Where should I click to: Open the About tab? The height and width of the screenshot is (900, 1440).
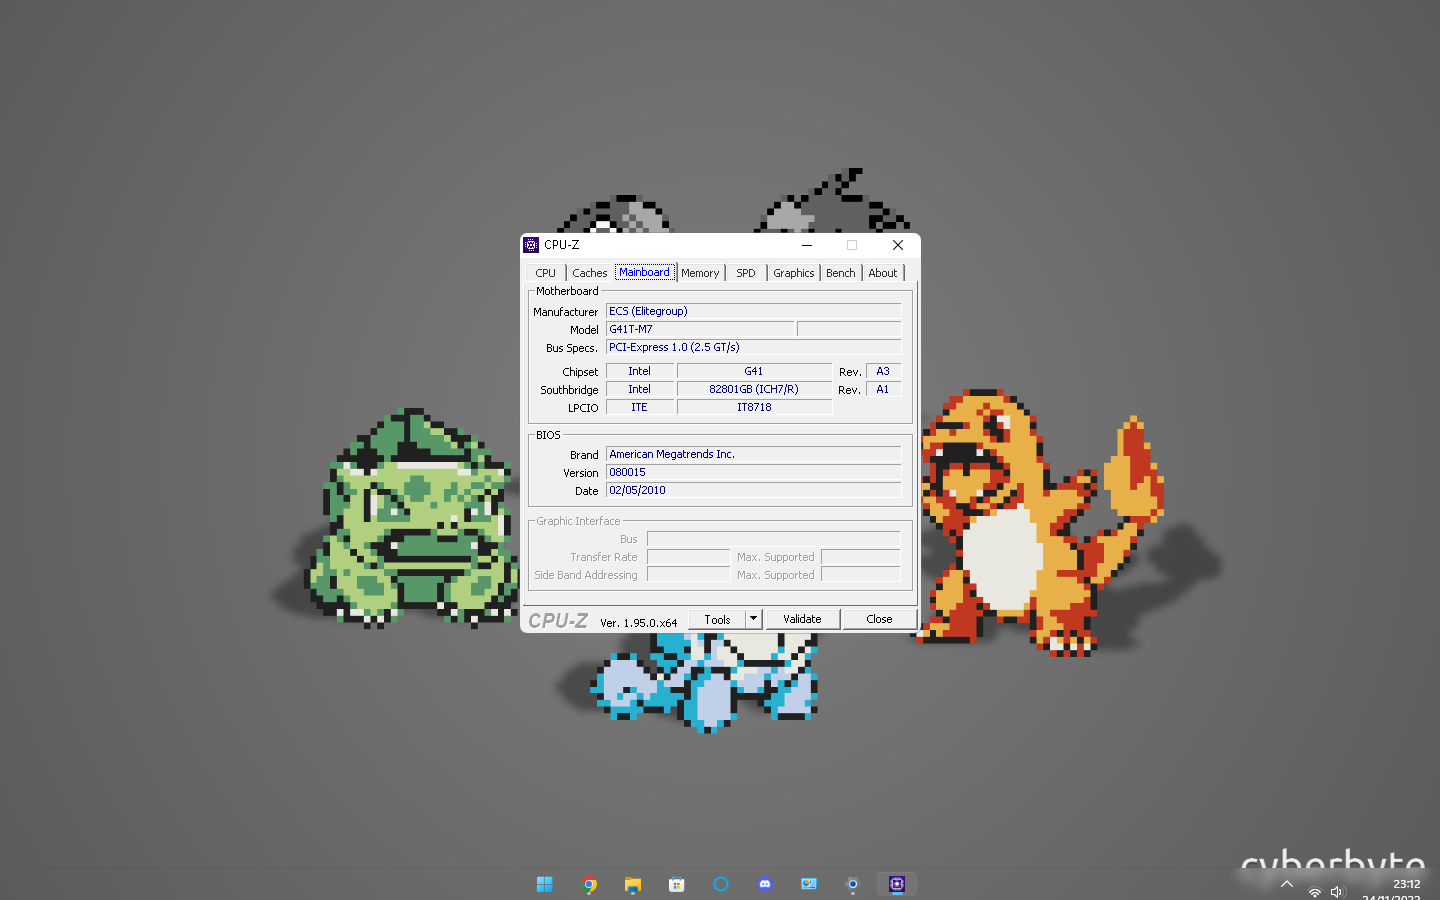[883, 273]
